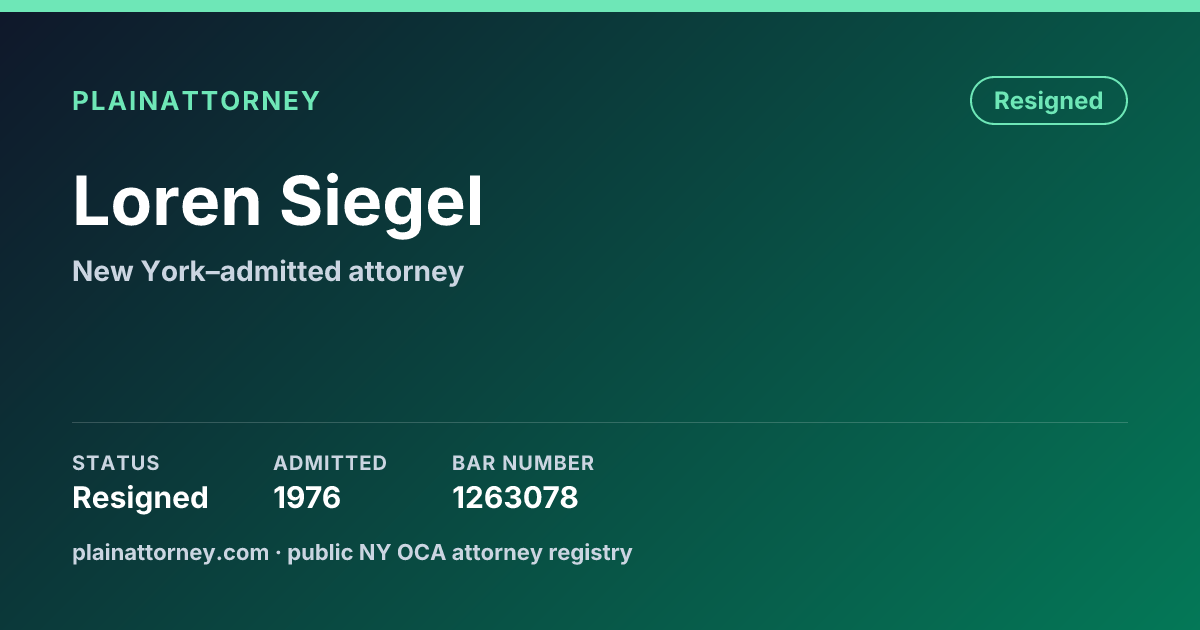Image resolution: width=1200 pixels, height=630 pixels.
Task: Click the surname Siegel in heading
Action: 382,202
